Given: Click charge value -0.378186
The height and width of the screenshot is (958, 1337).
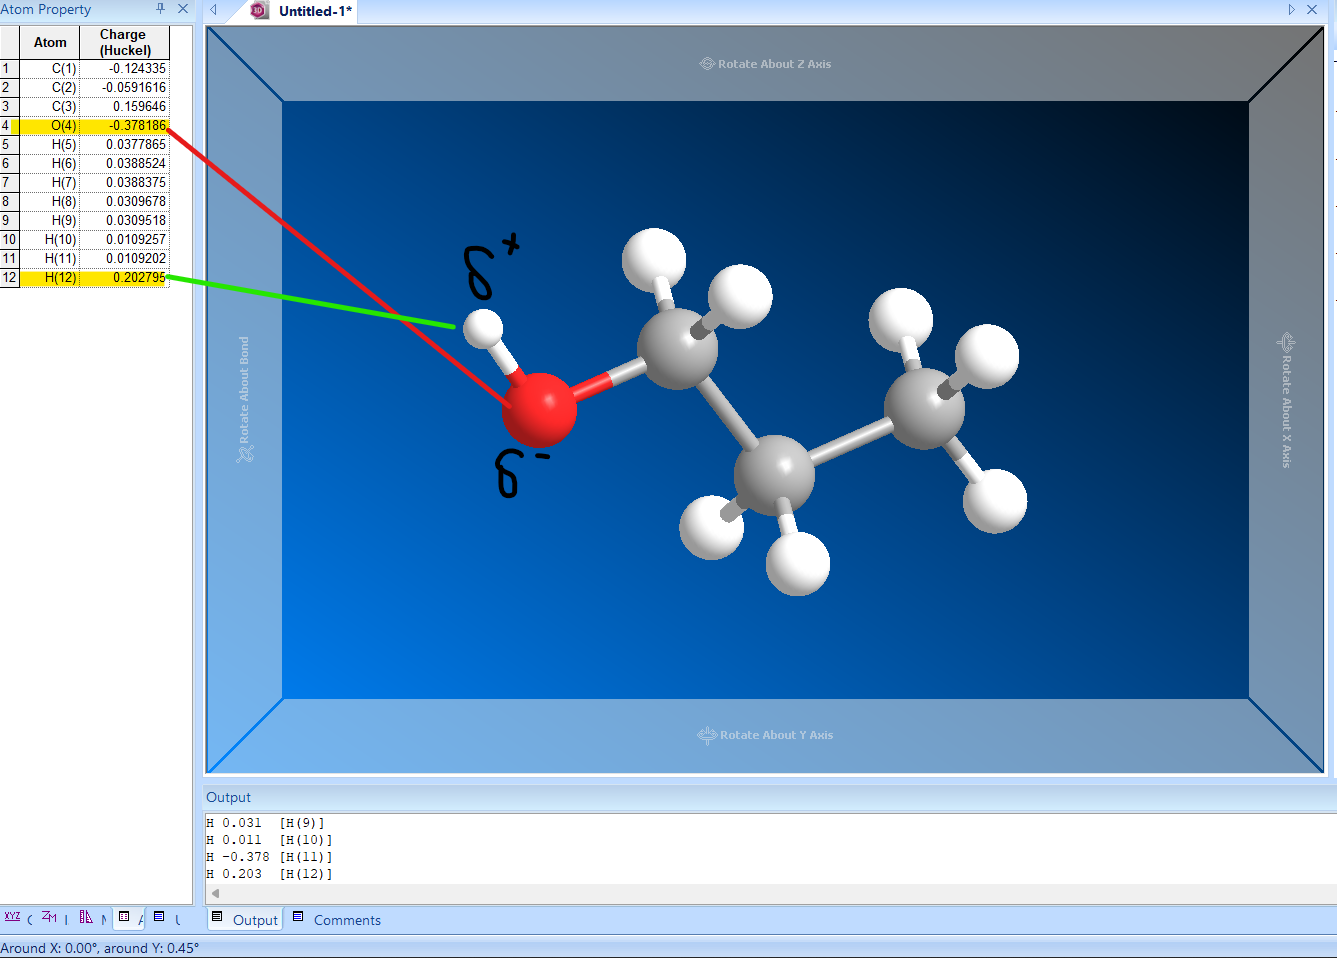Looking at the screenshot, I should [x=125, y=126].
